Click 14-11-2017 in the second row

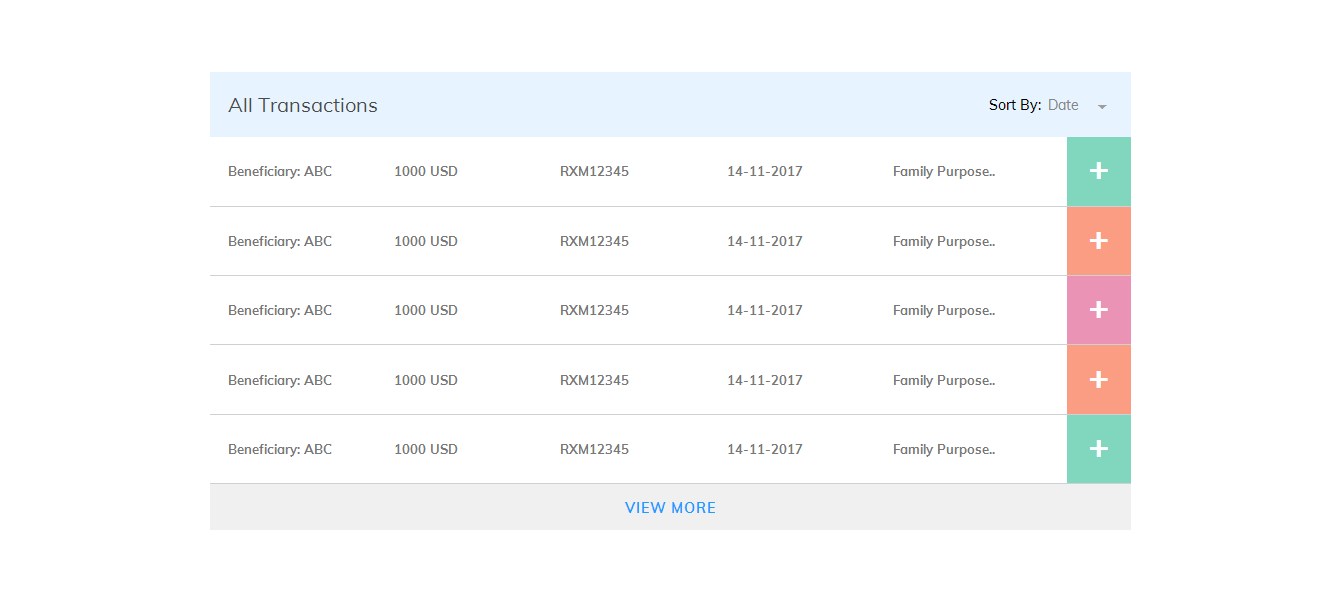pyautogui.click(x=765, y=241)
